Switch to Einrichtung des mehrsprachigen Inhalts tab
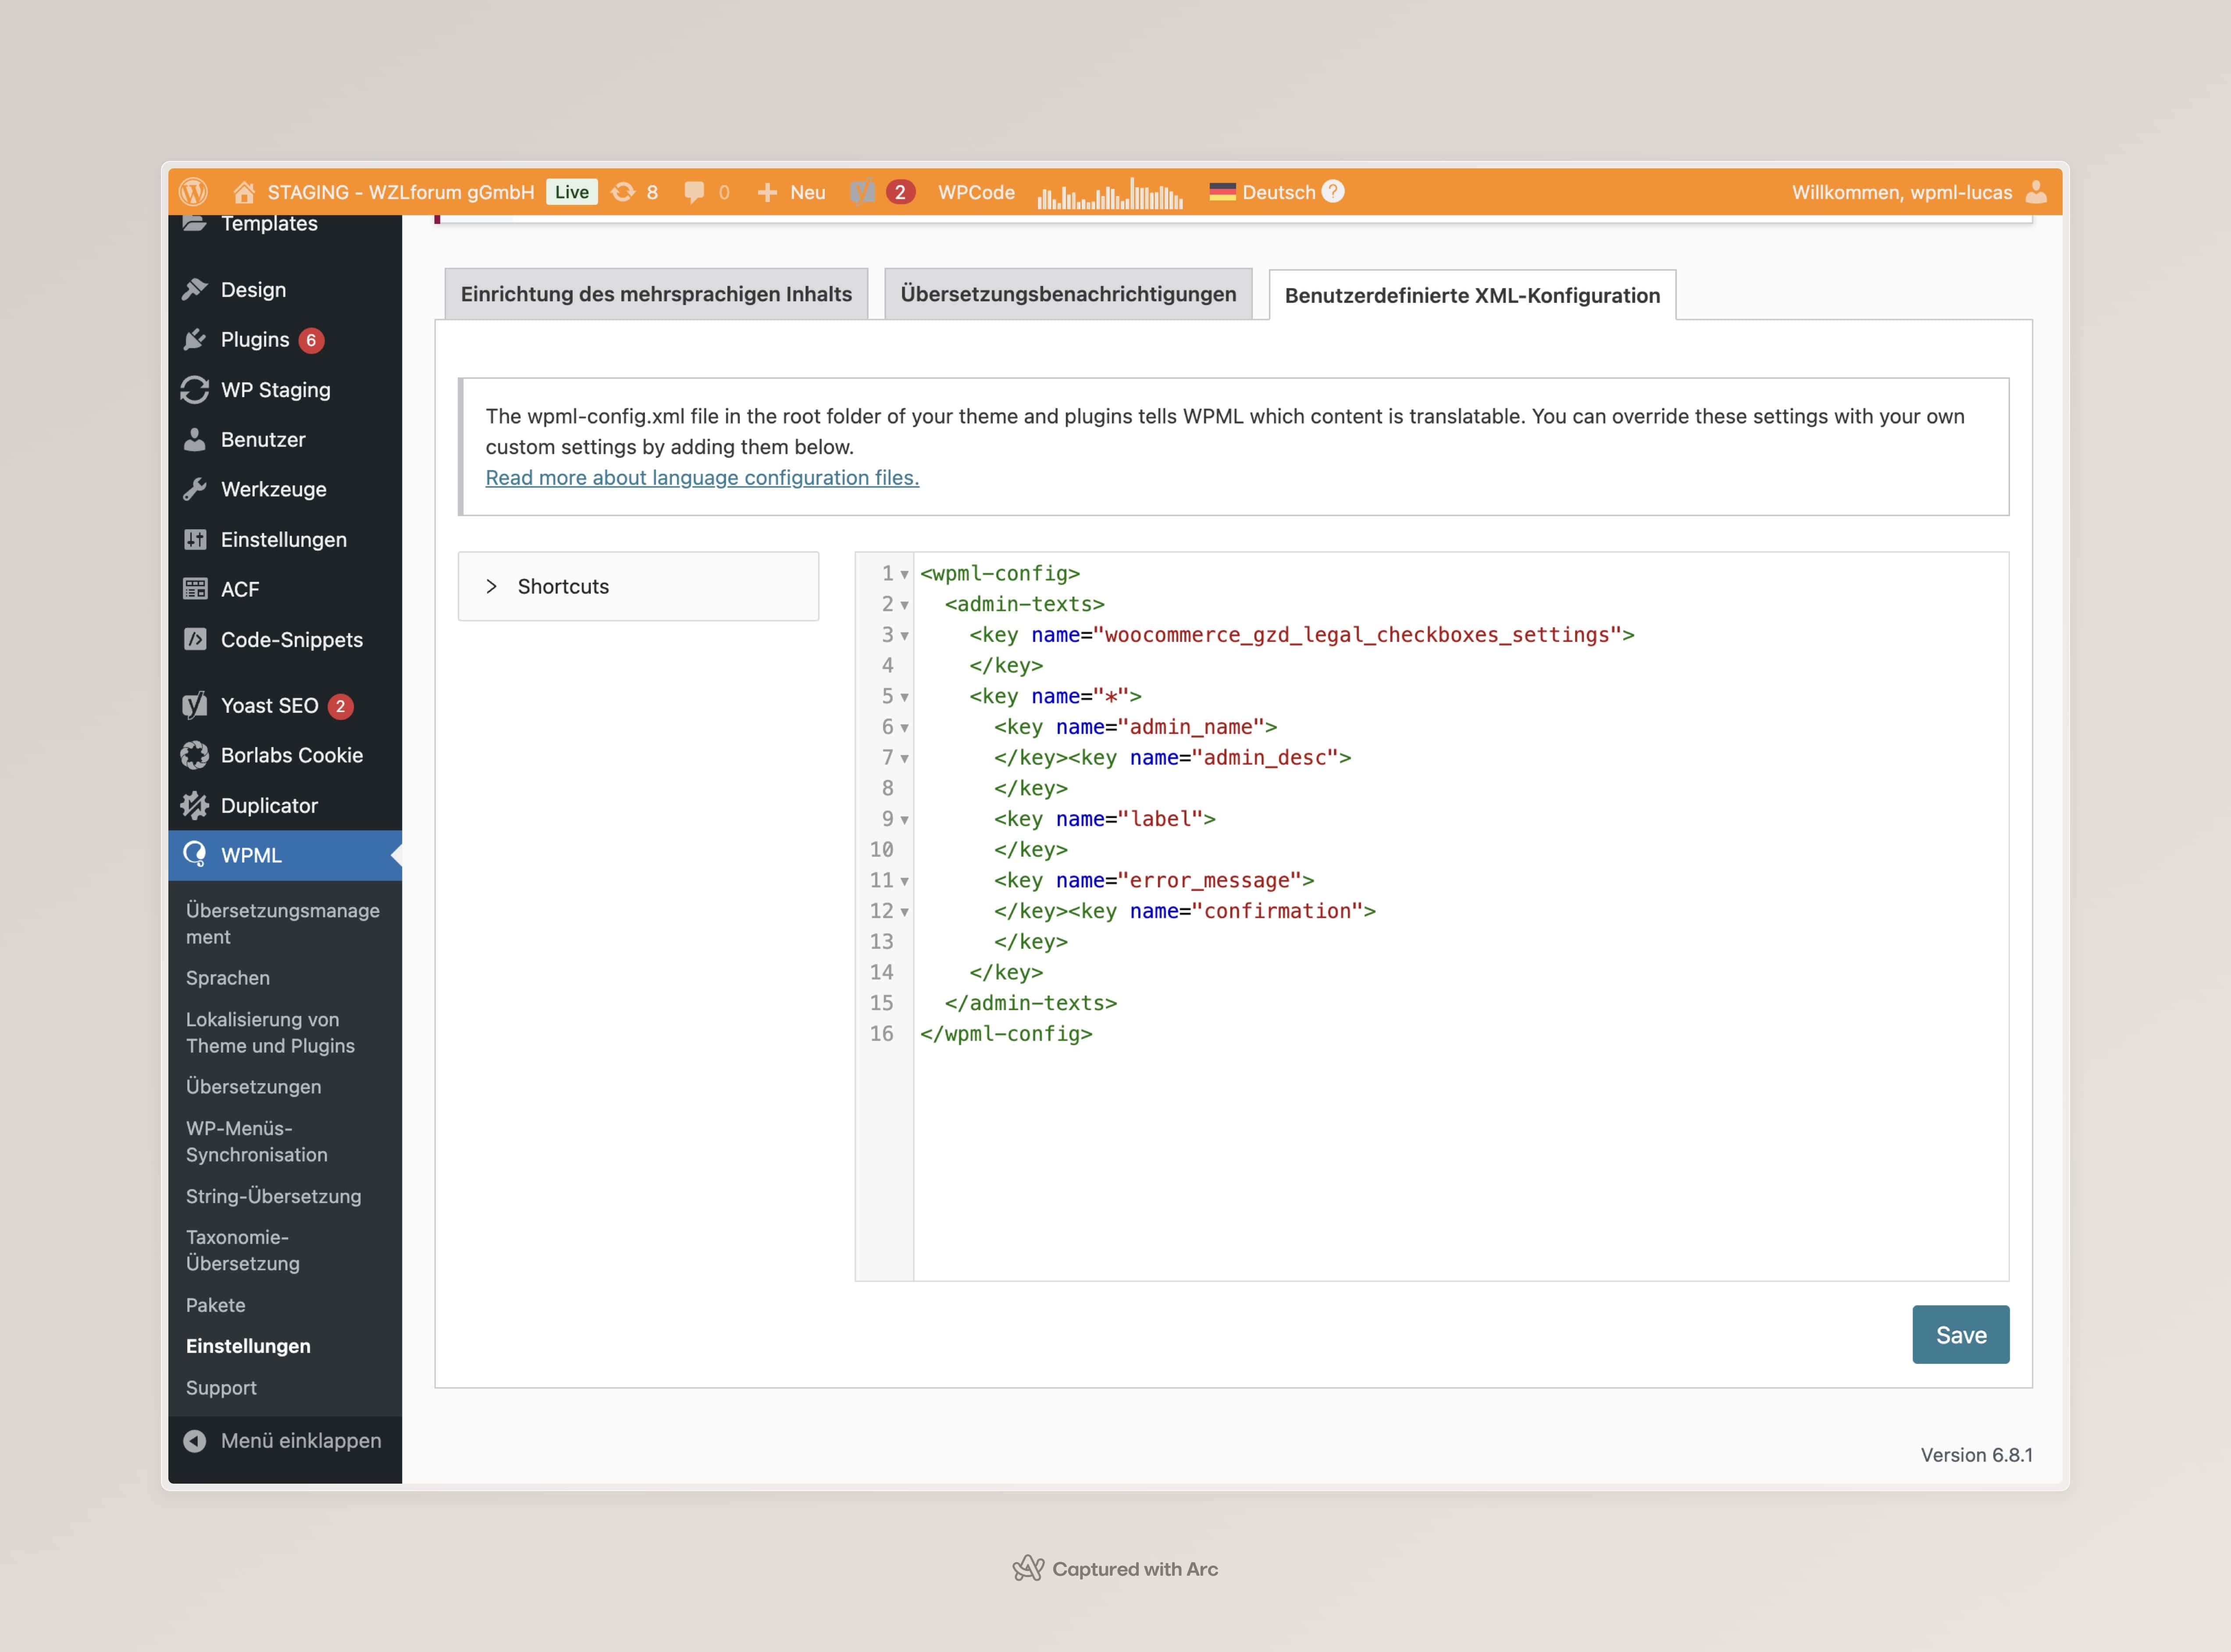 tap(656, 294)
